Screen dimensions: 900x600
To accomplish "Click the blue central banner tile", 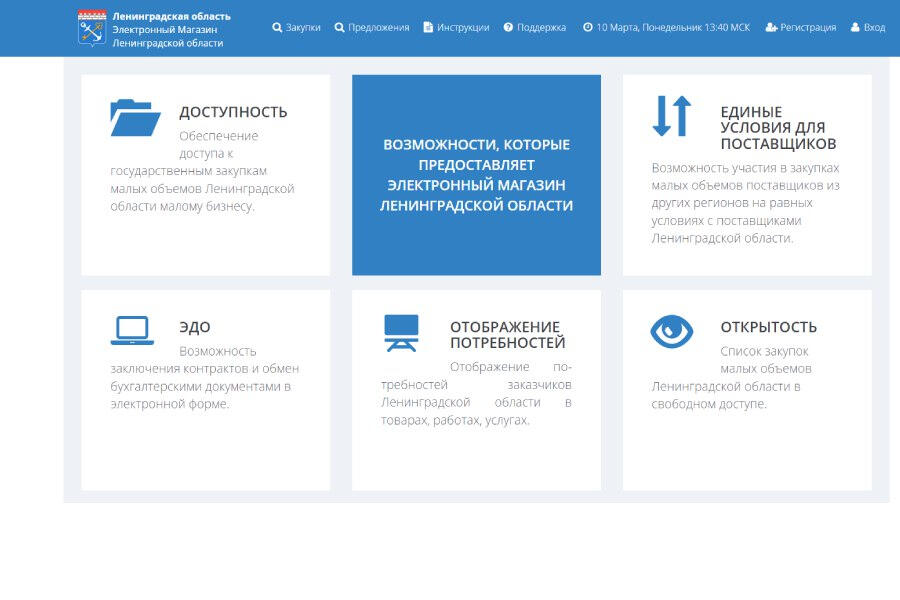I will [x=476, y=175].
